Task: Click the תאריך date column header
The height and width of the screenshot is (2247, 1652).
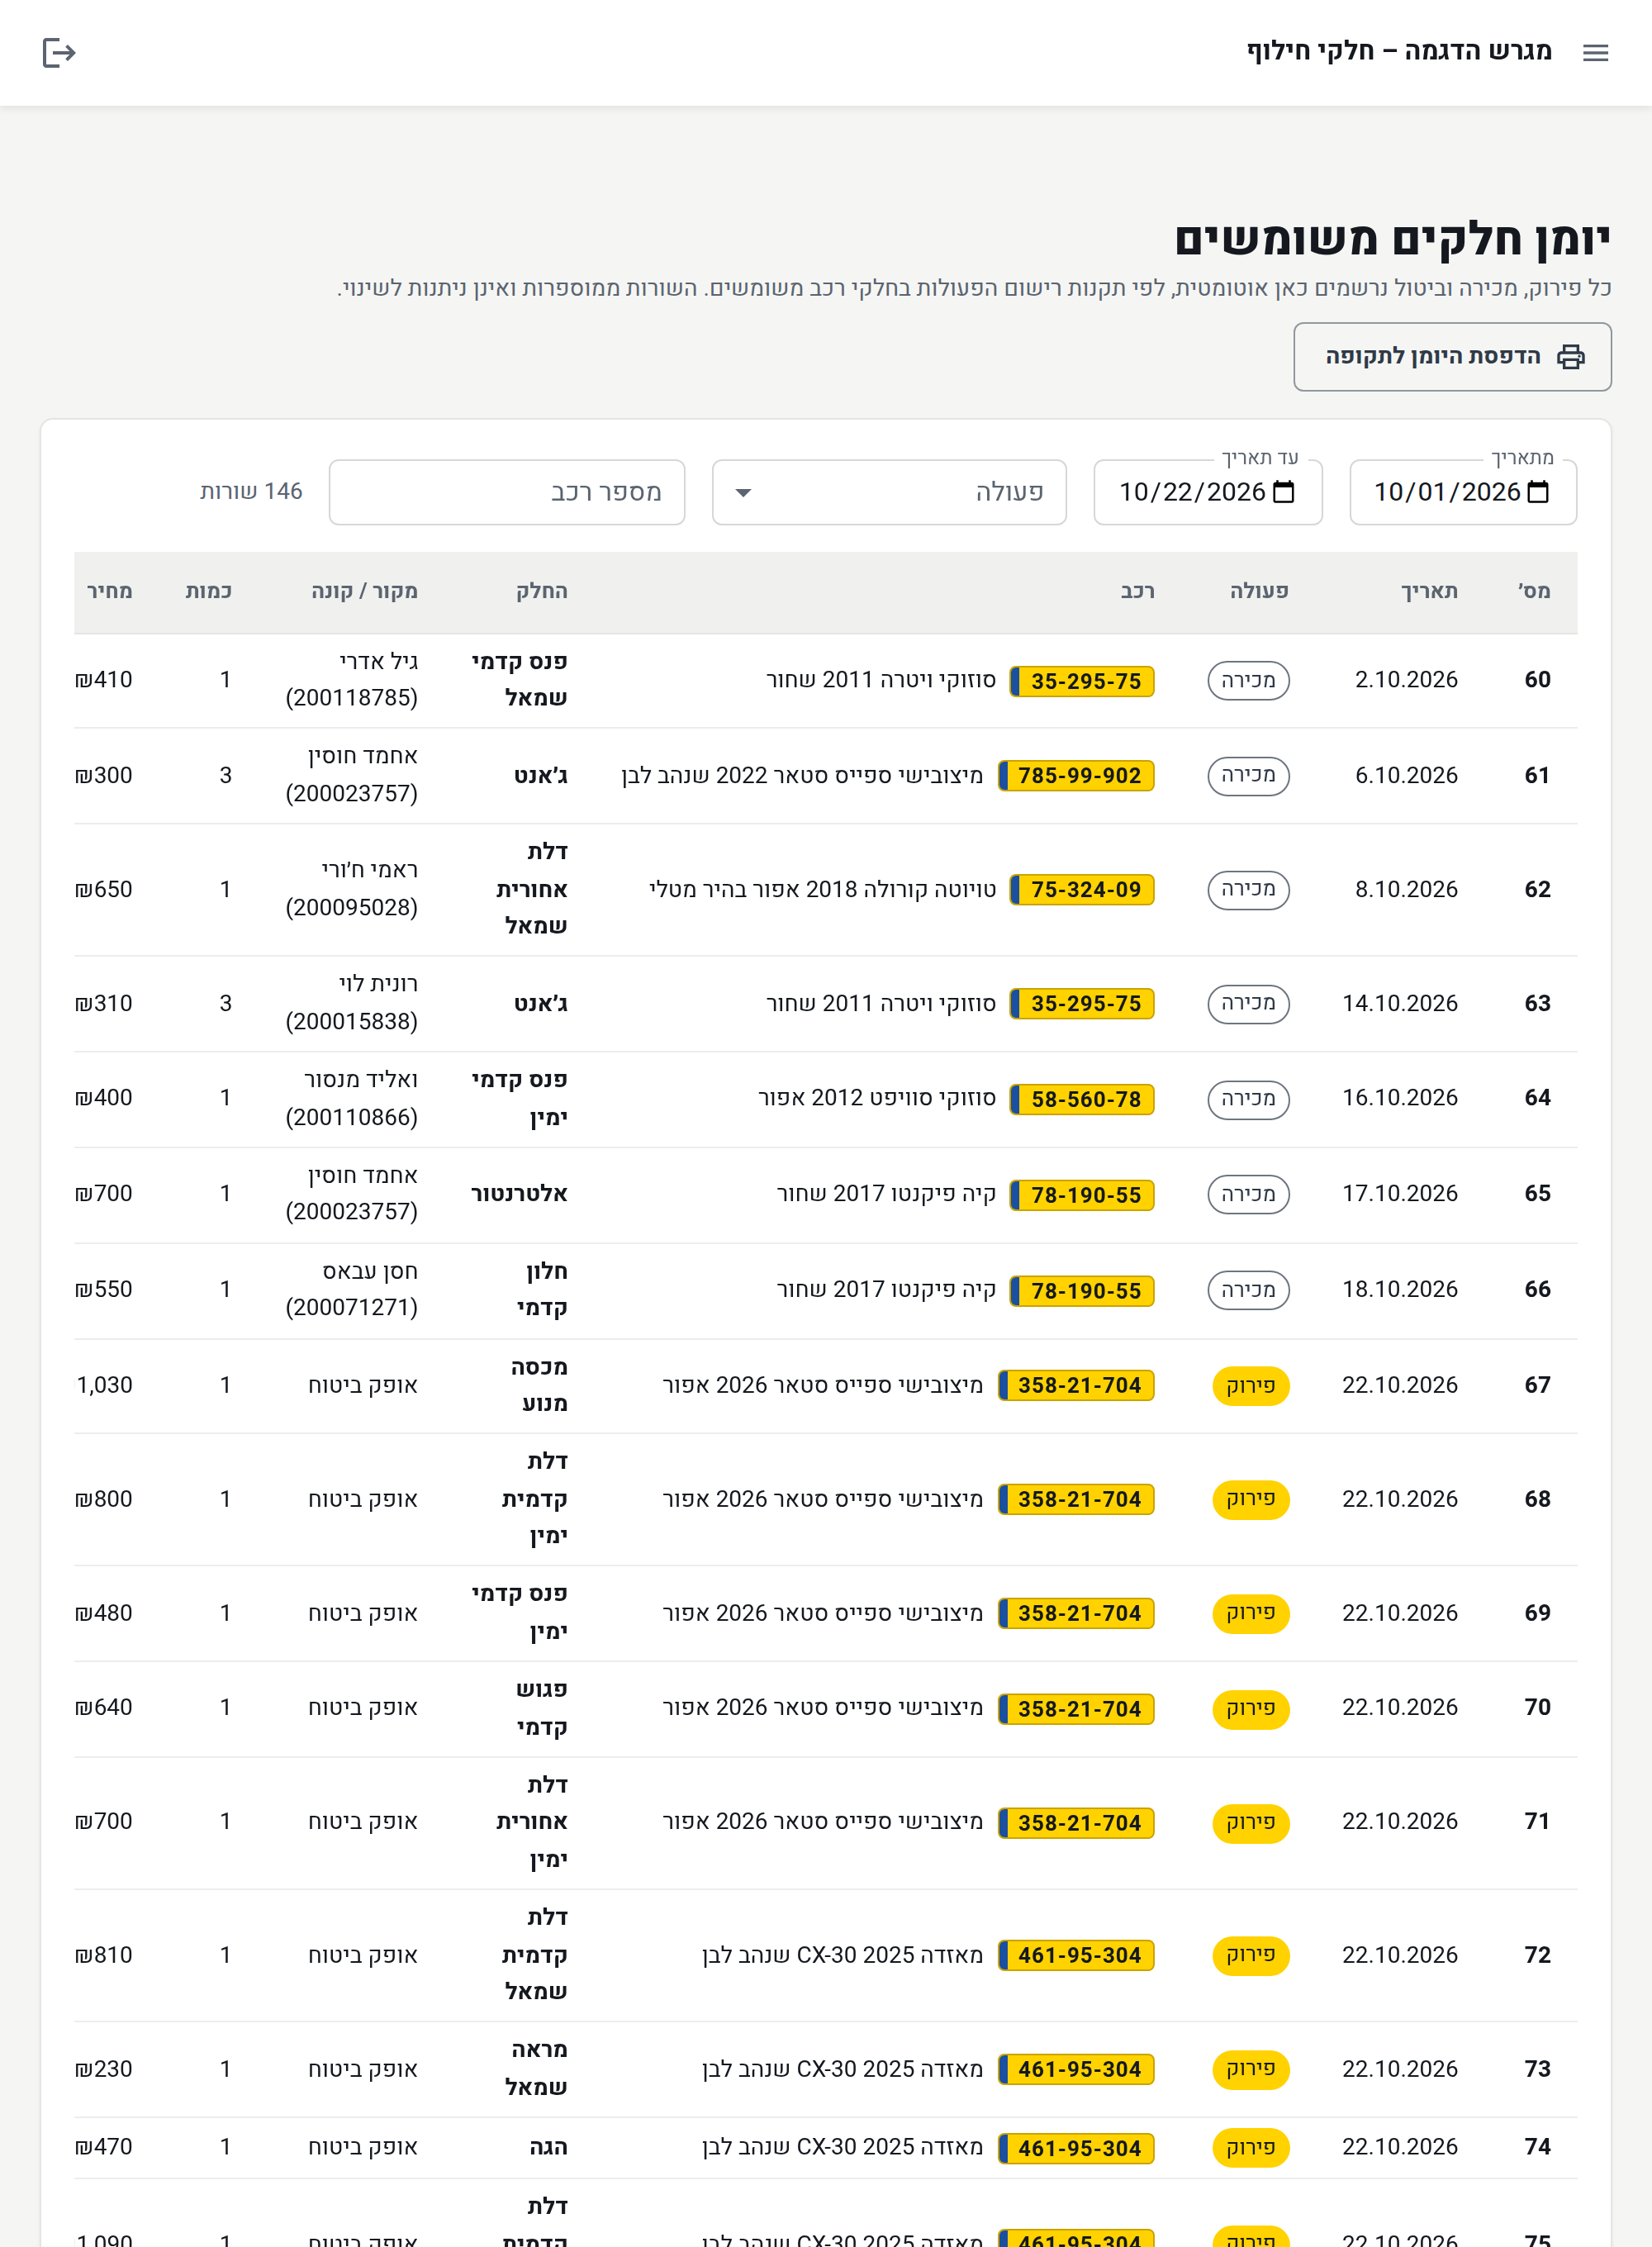Action: click(1429, 591)
